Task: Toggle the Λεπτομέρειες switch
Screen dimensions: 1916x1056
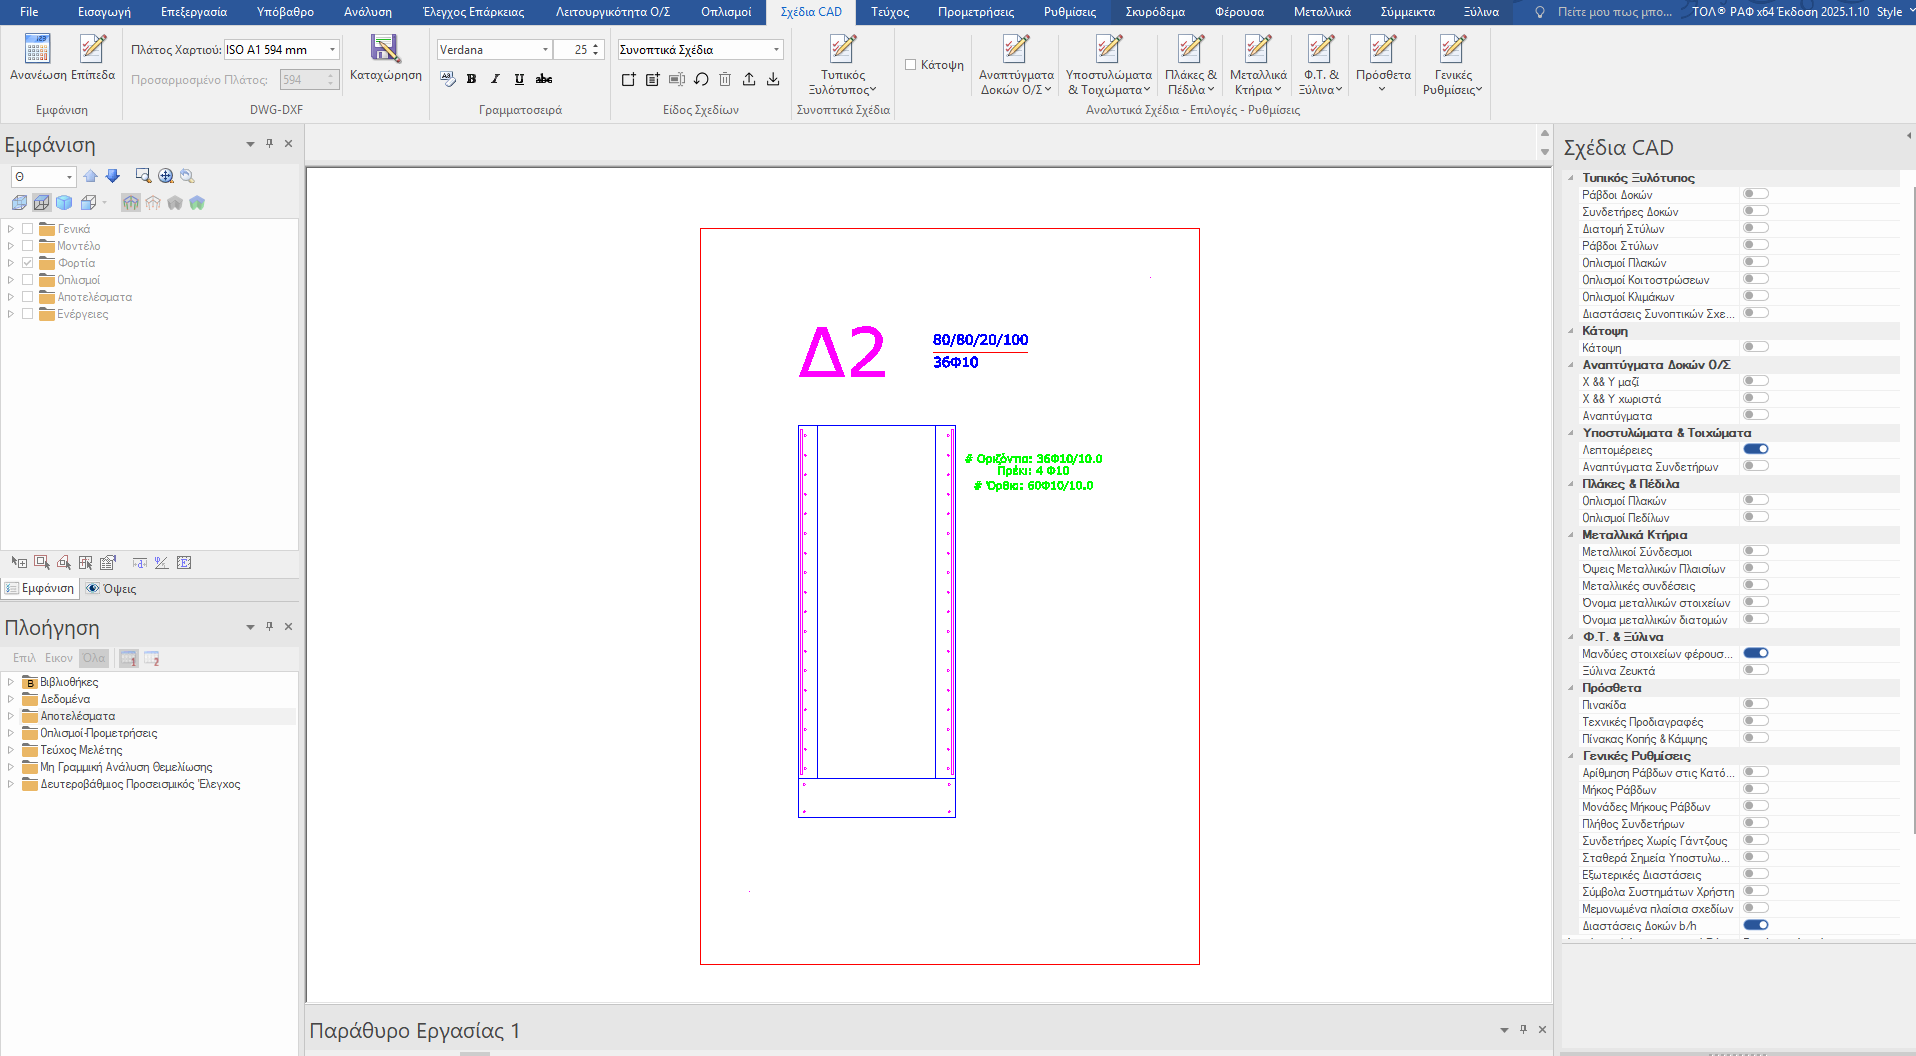Action: pos(1755,449)
